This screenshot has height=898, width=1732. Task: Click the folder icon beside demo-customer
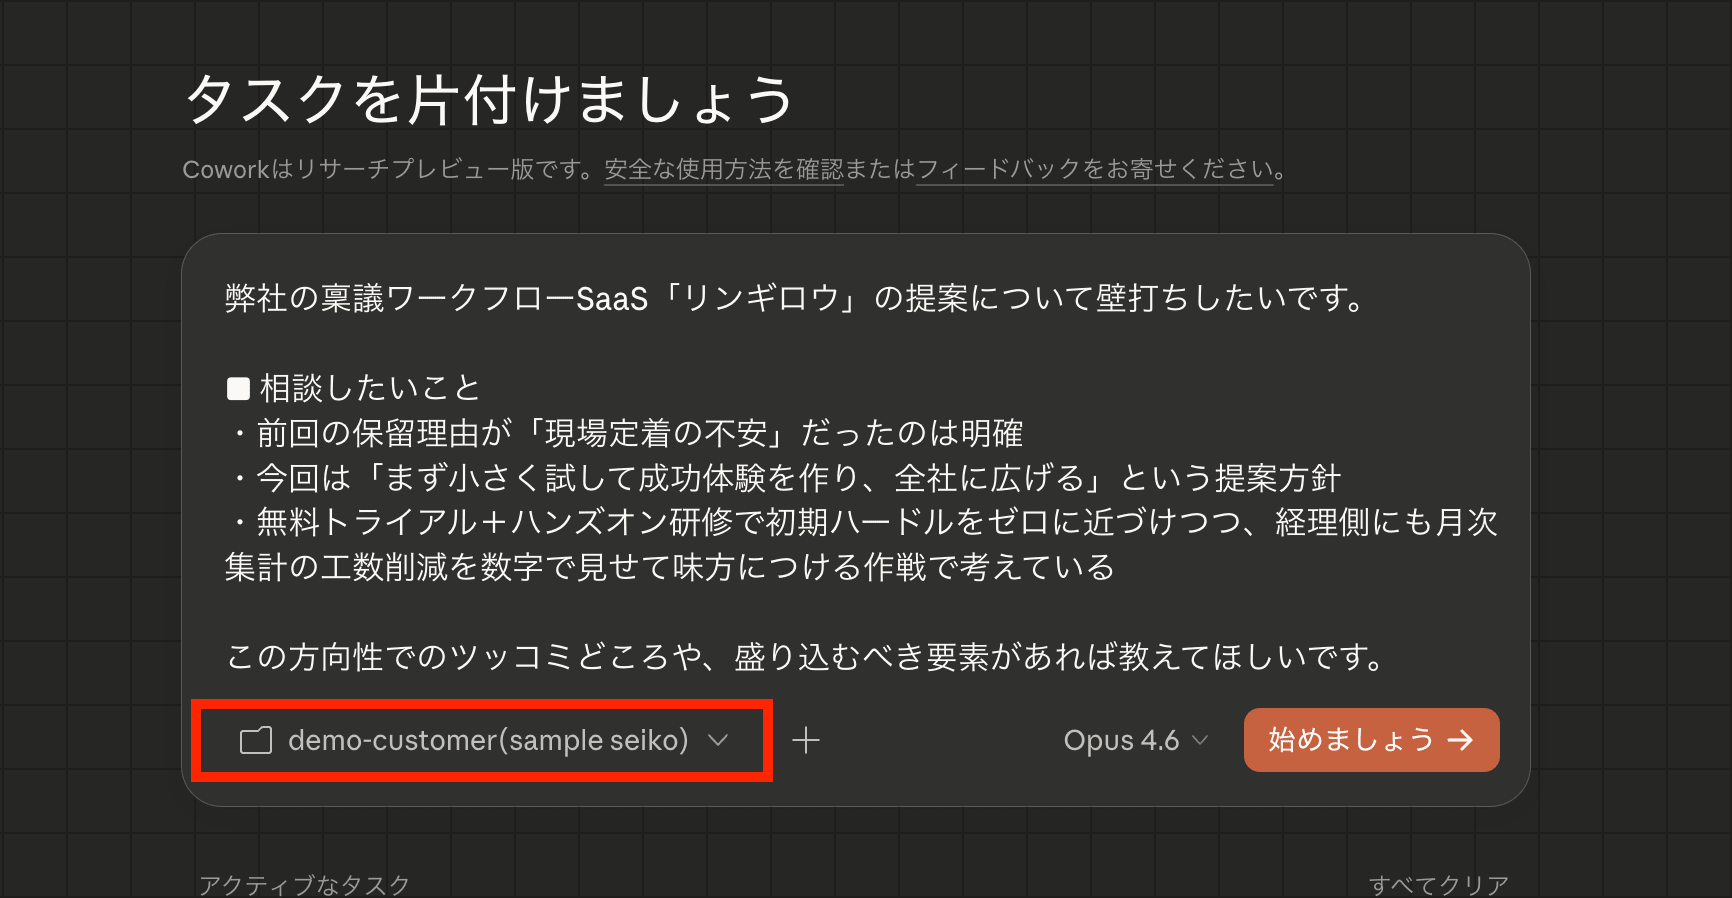pyautogui.click(x=257, y=740)
